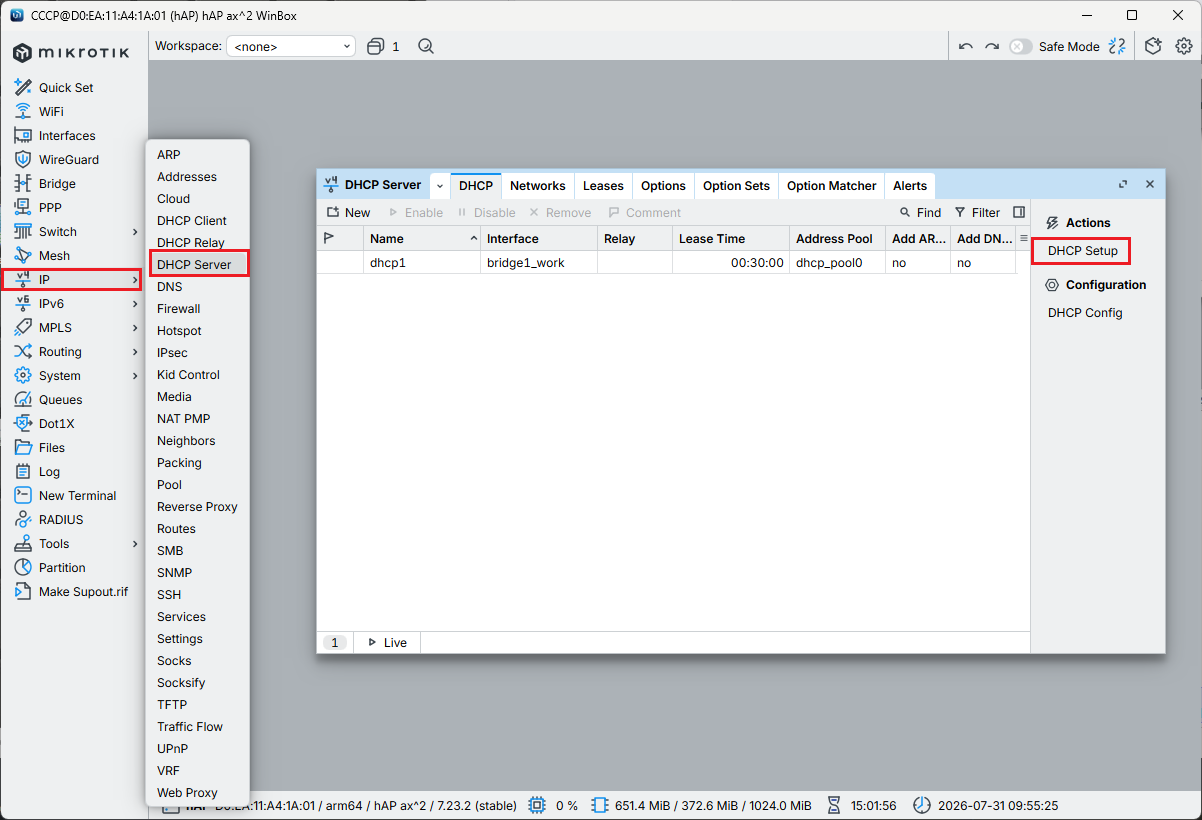Open the PPP section
1202x820 pixels.
[x=50, y=208]
